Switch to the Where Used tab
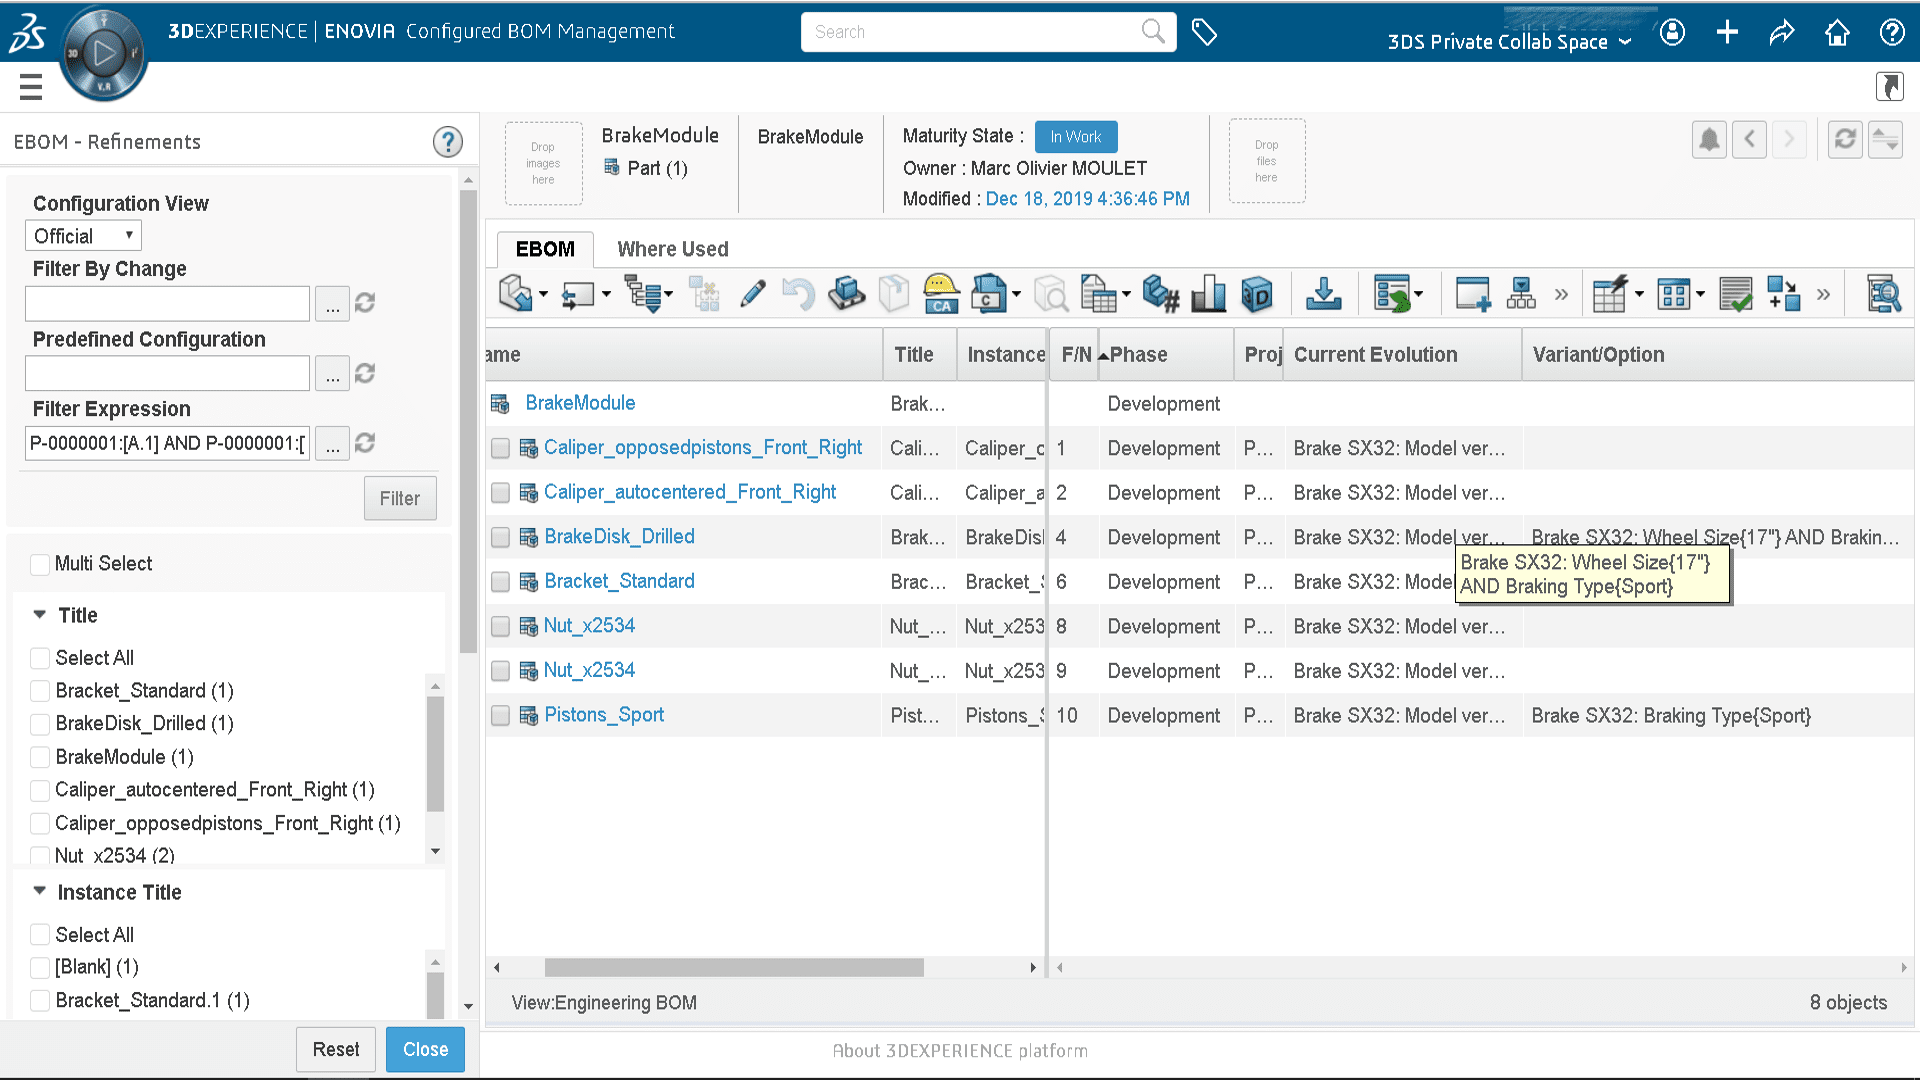Image resolution: width=1920 pixels, height=1080 pixels. [673, 248]
